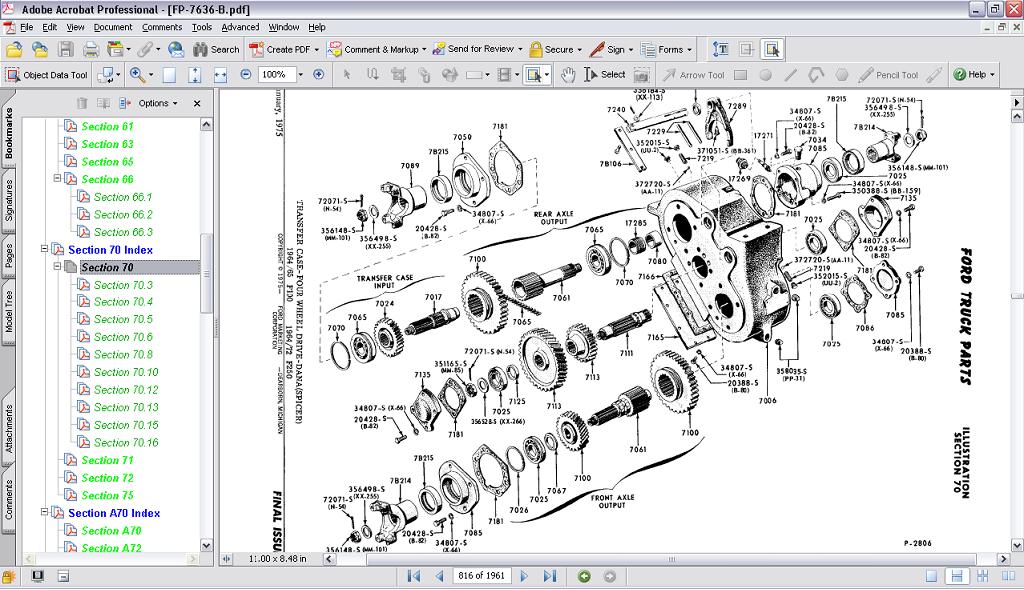Click the Email globe-envelope icon
The width and height of the screenshot is (1024, 590).
coord(176,50)
